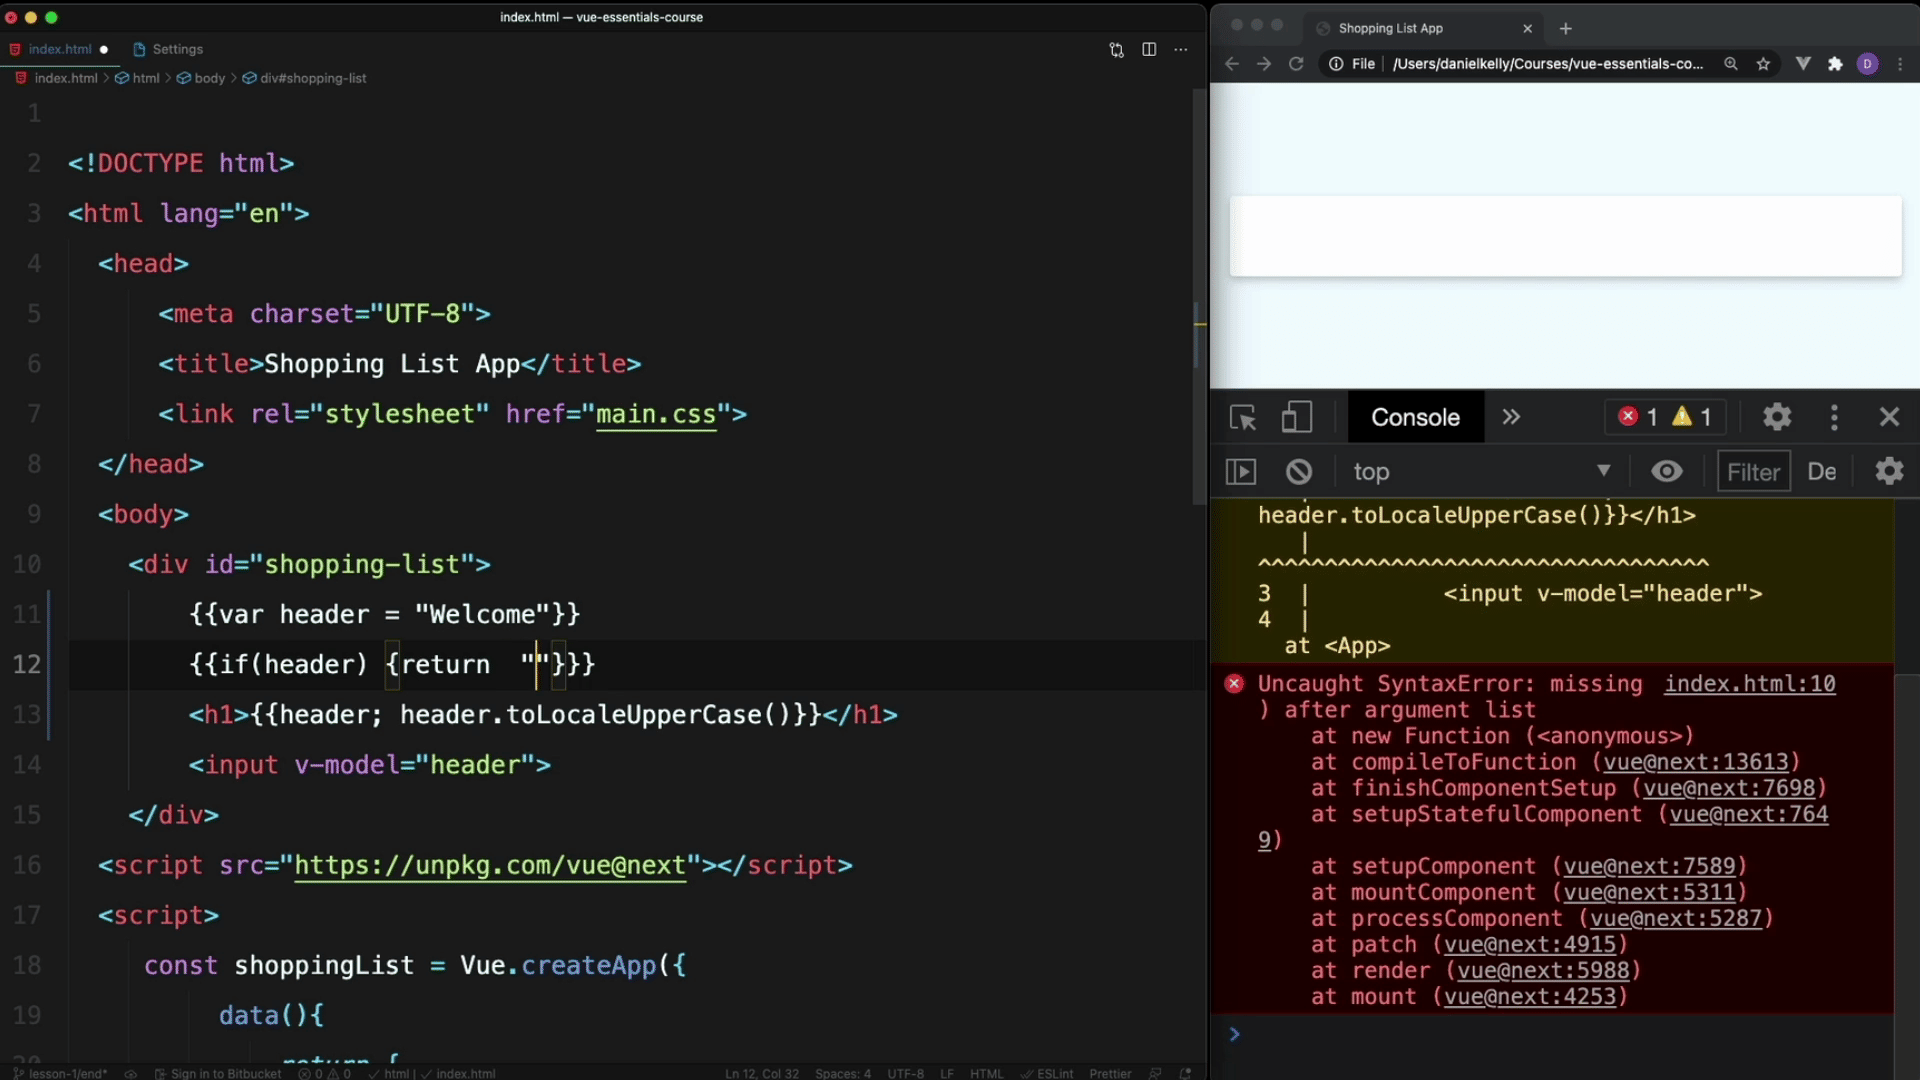This screenshot has width=1920, height=1080.
Task: Open the unpkg.com/vue@next script URL
Action: pyautogui.click(x=490, y=865)
